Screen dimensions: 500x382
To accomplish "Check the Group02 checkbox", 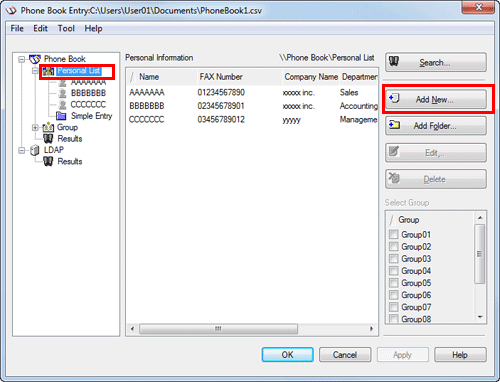I will tap(394, 247).
